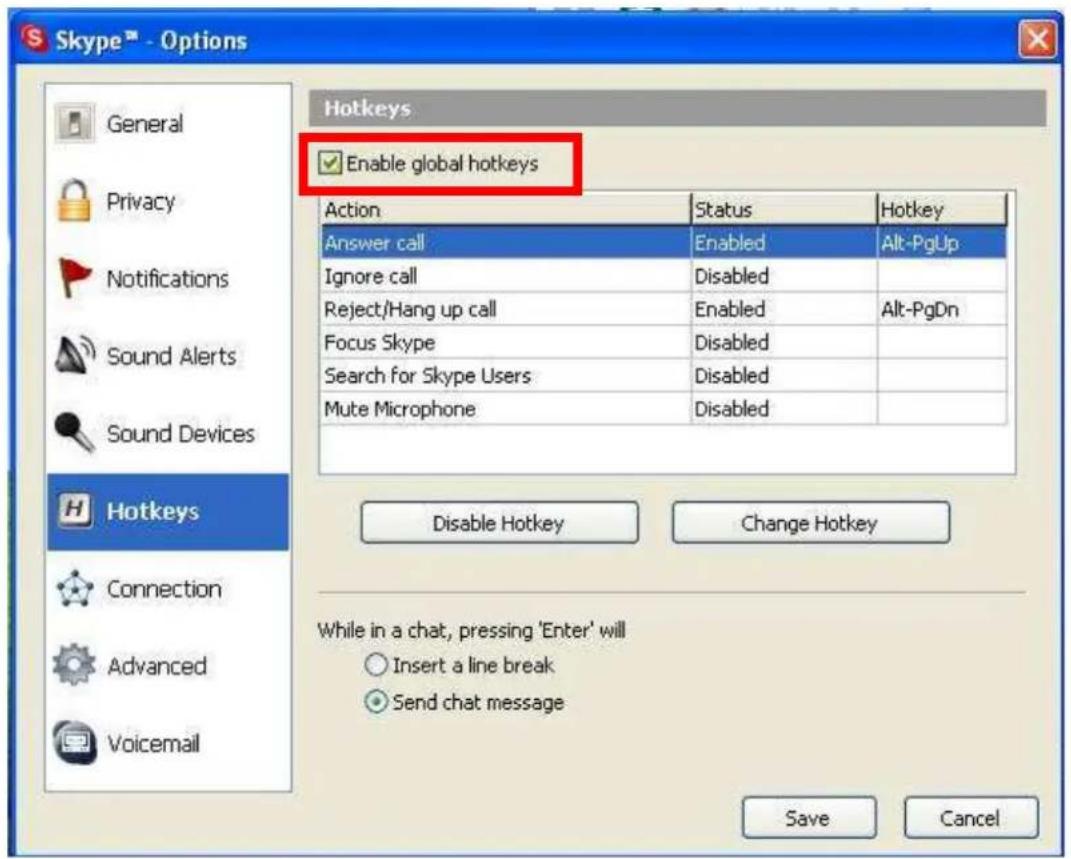Open the General settings tab
This screenshot has width=1071, height=859.
(168, 124)
